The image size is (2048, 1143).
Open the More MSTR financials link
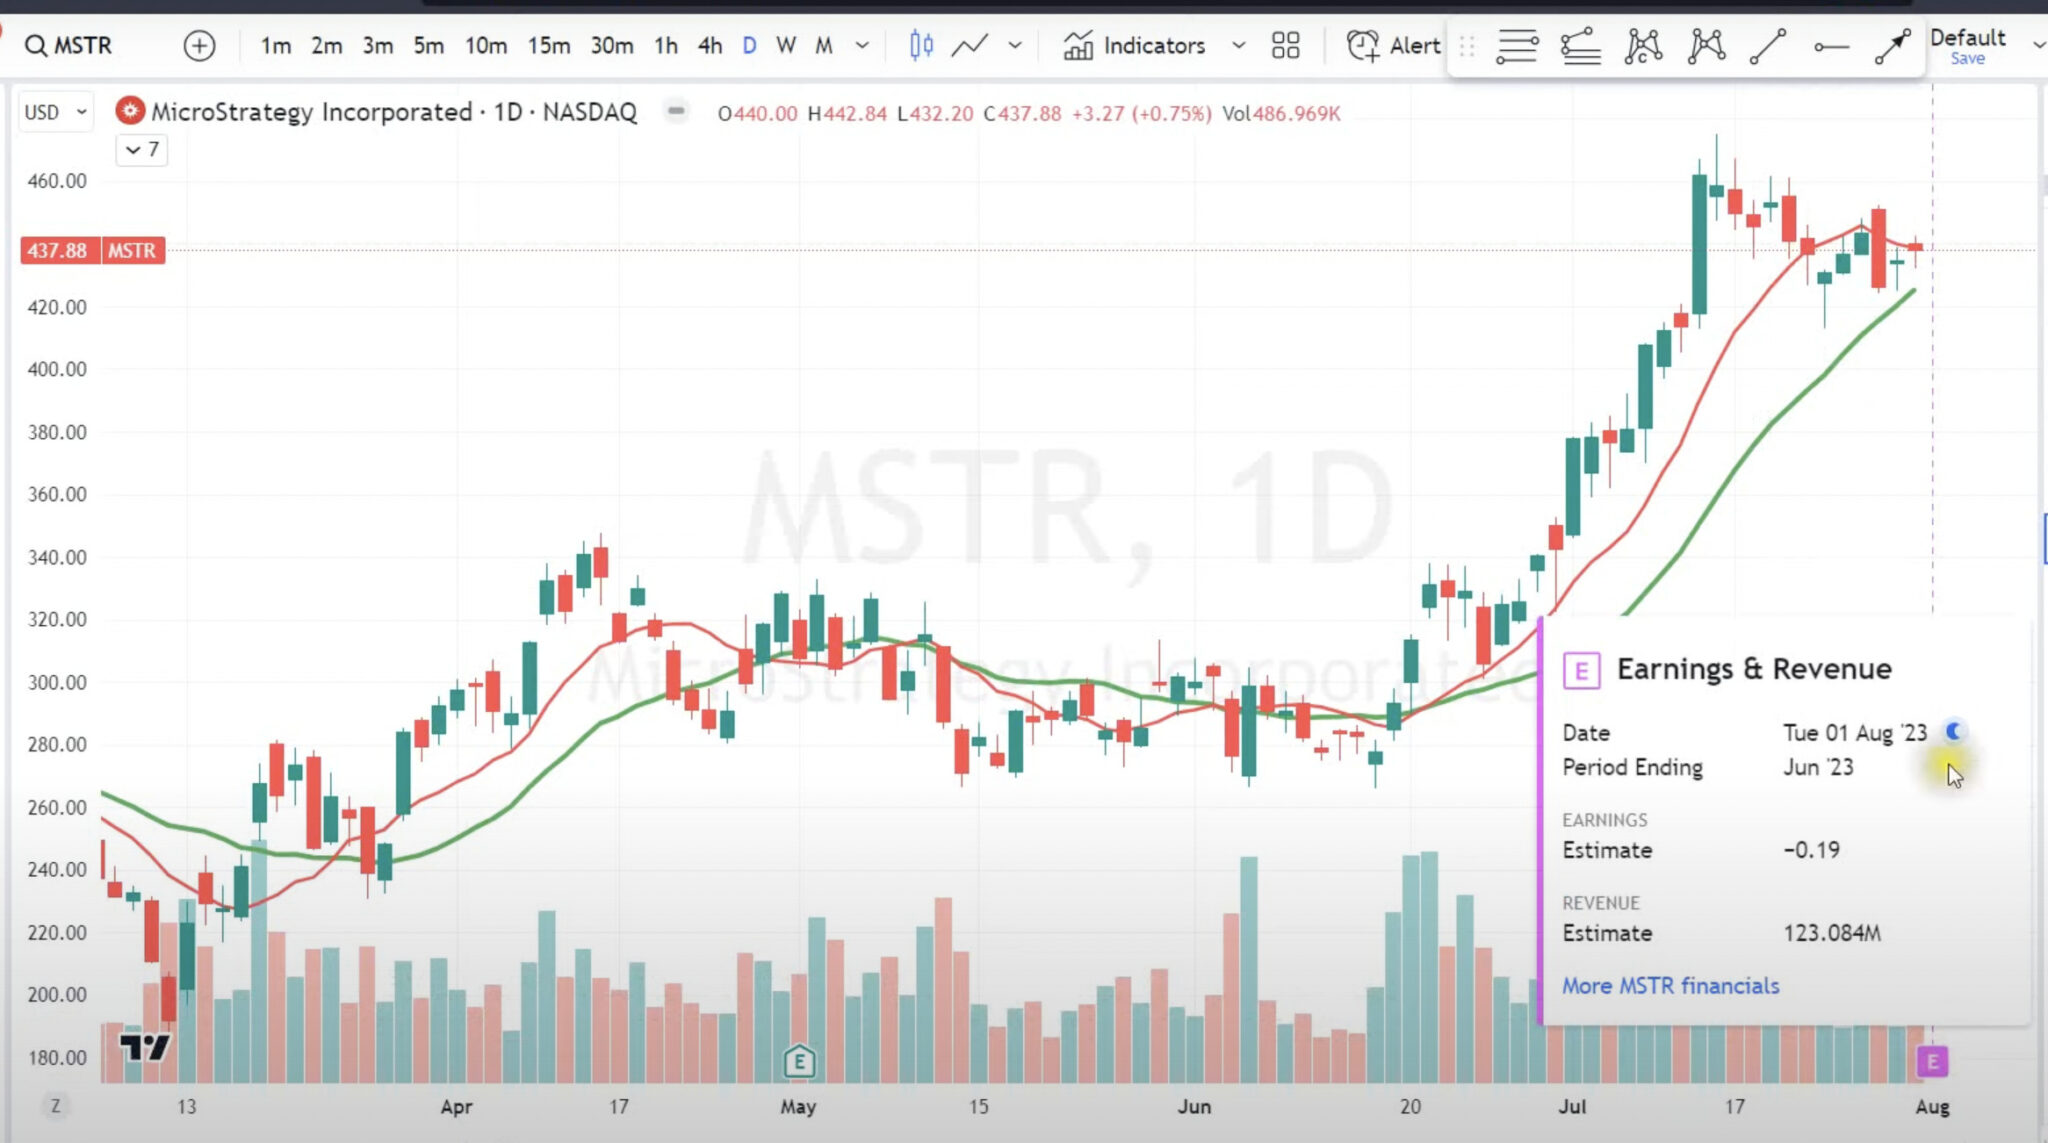click(1670, 985)
